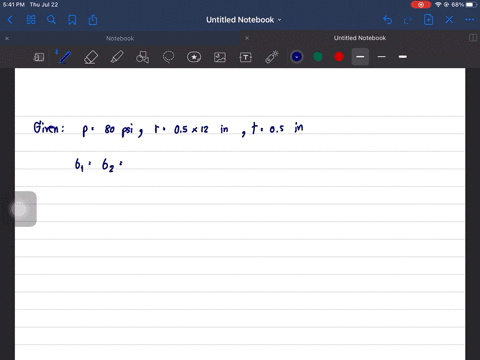Open the more options ellipsis menu

click(469, 20)
